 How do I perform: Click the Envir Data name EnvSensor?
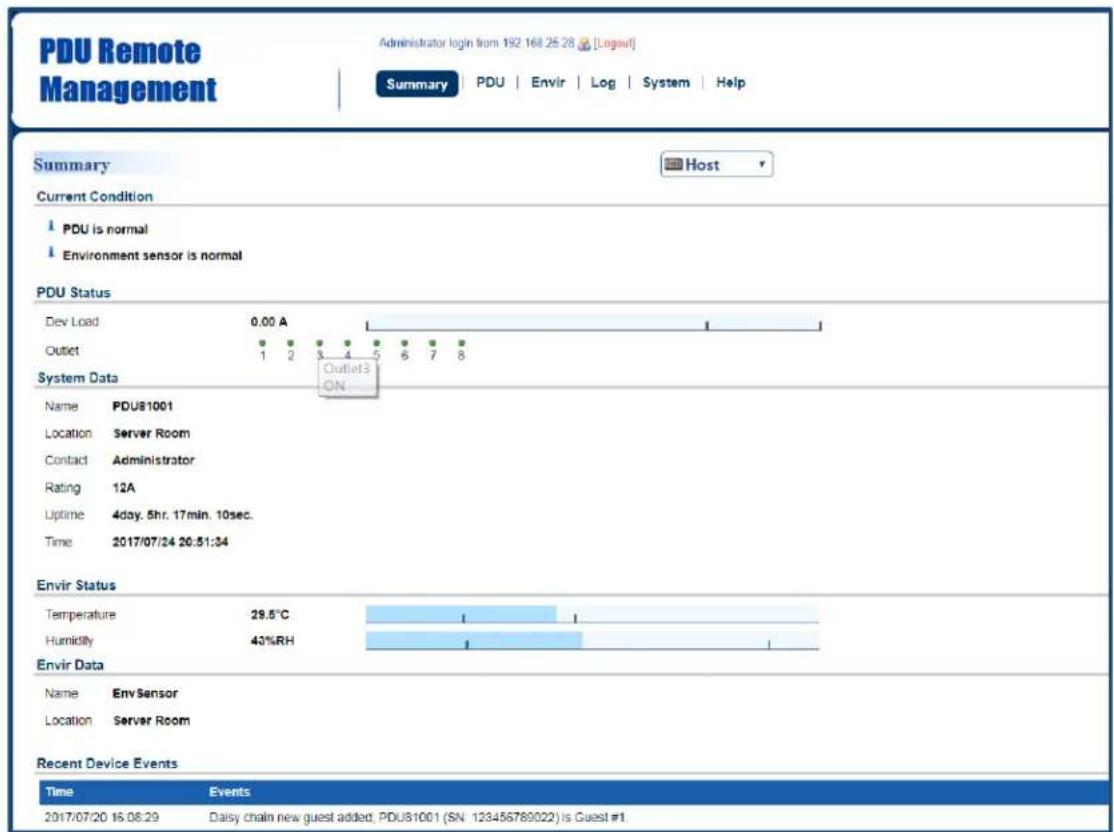point(145,693)
